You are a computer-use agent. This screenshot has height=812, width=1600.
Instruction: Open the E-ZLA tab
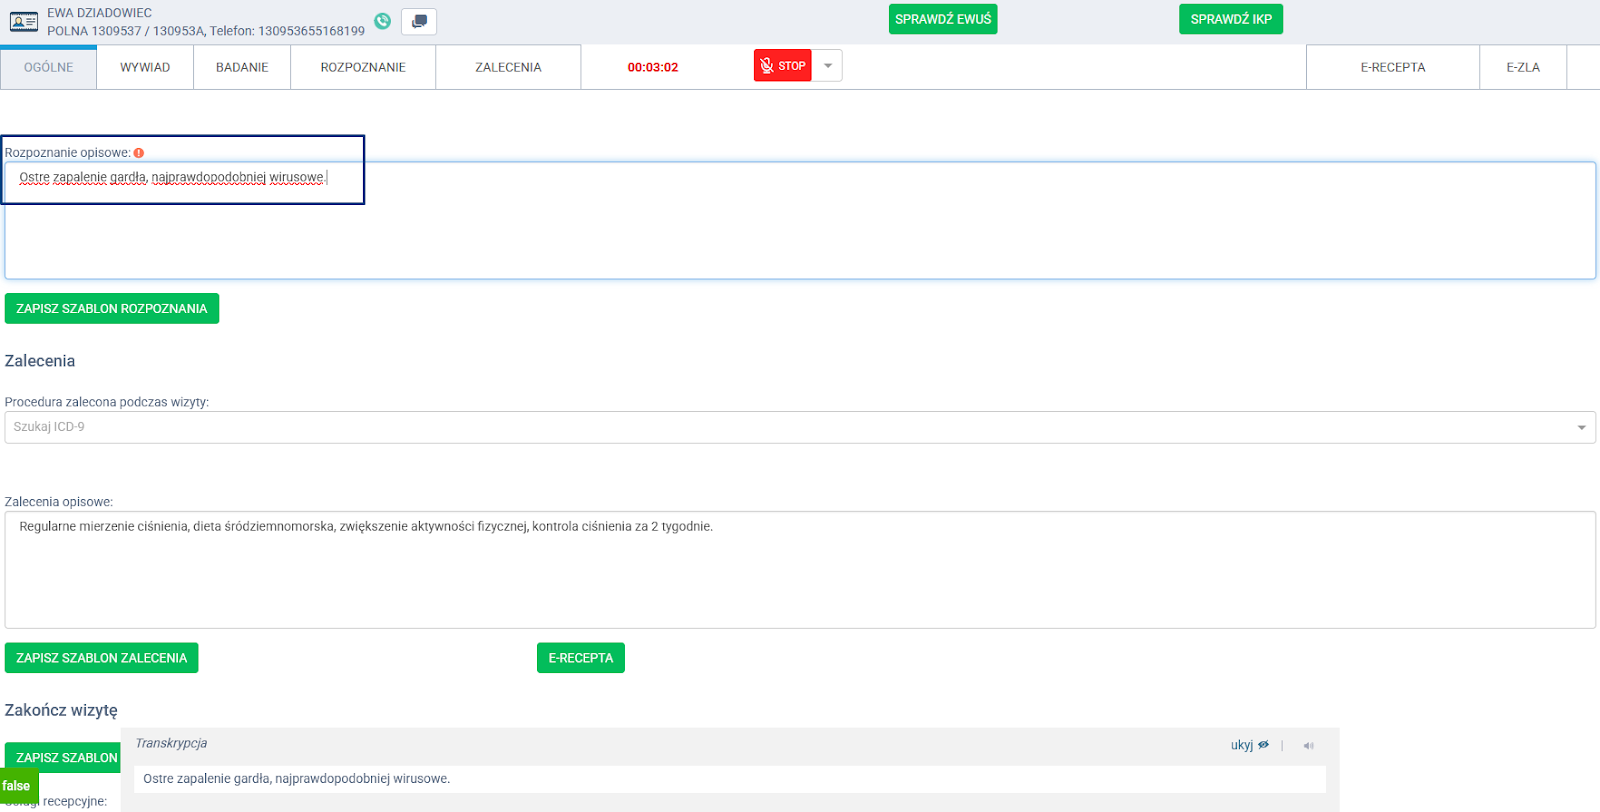click(x=1522, y=67)
